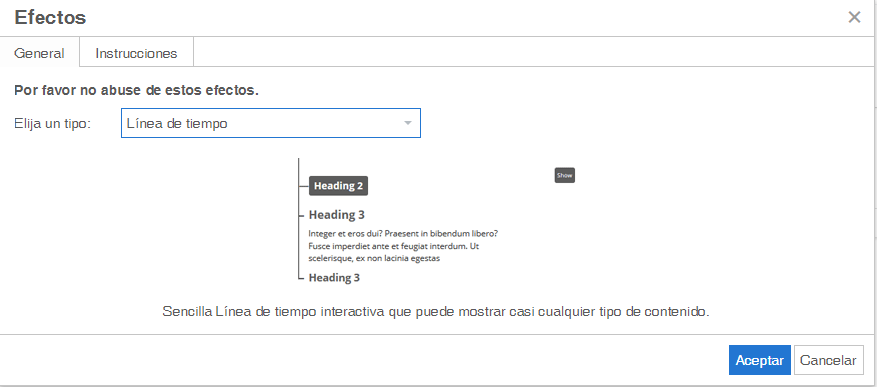Click the gray dropdown arrow of the type selector
The width and height of the screenshot is (877, 387).
click(408, 123)
